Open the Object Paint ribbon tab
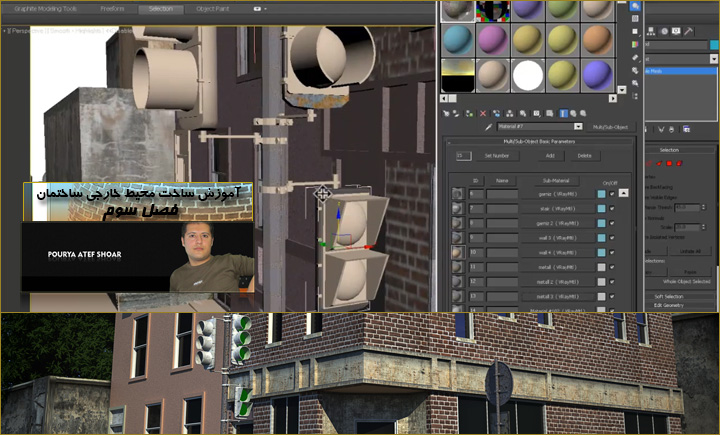 [x=212, y=8]
